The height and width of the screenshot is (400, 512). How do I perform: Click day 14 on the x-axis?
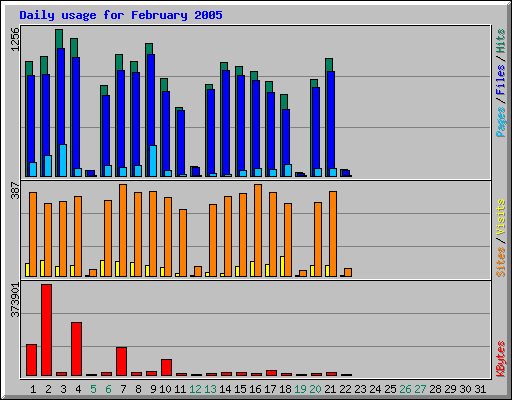(x=225, y=389)
